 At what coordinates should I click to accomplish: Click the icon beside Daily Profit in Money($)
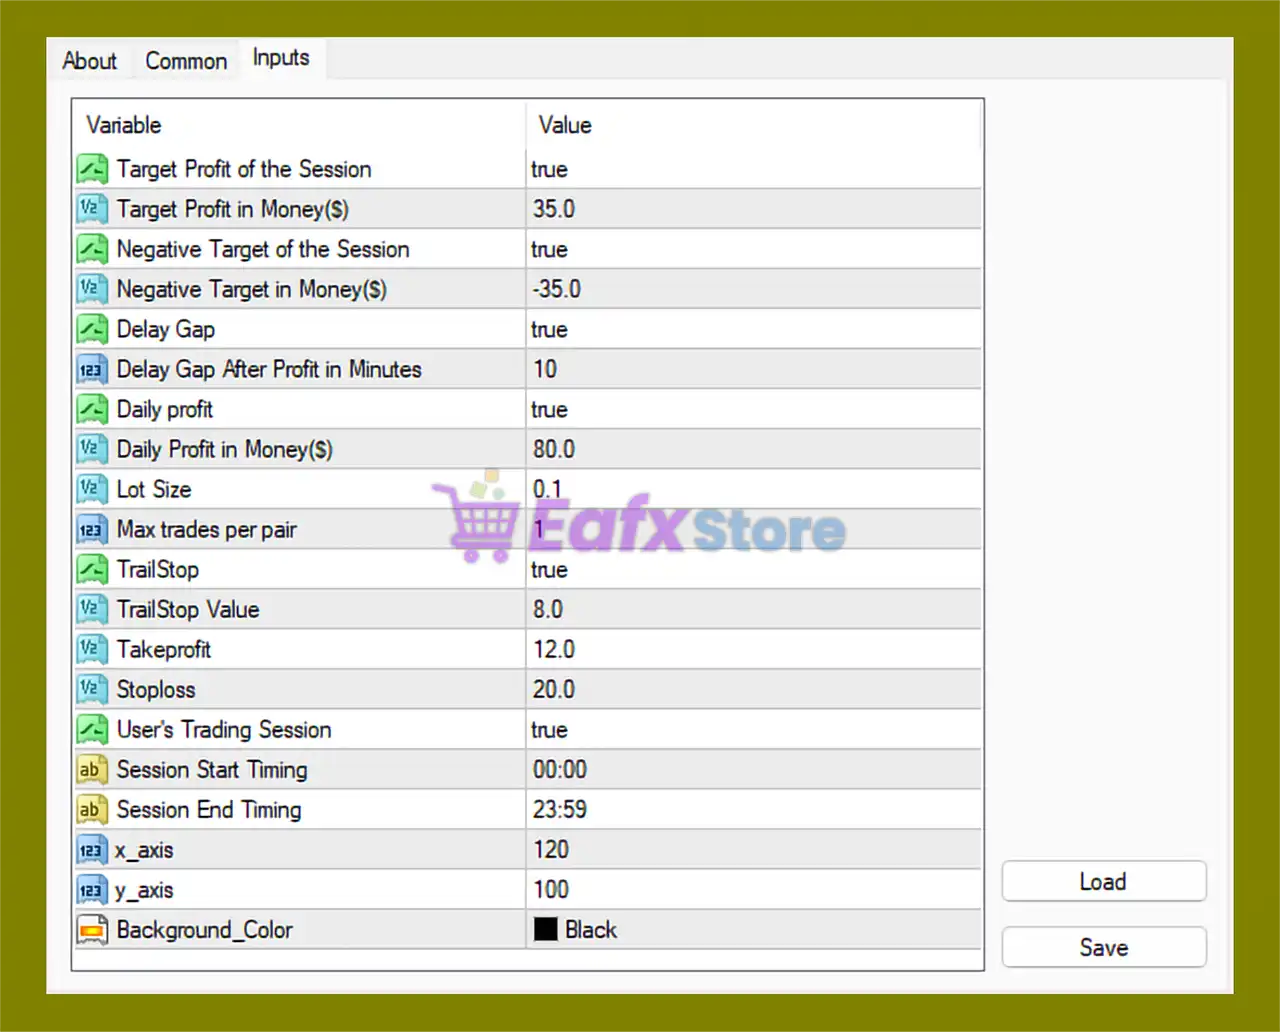(92, 449)
